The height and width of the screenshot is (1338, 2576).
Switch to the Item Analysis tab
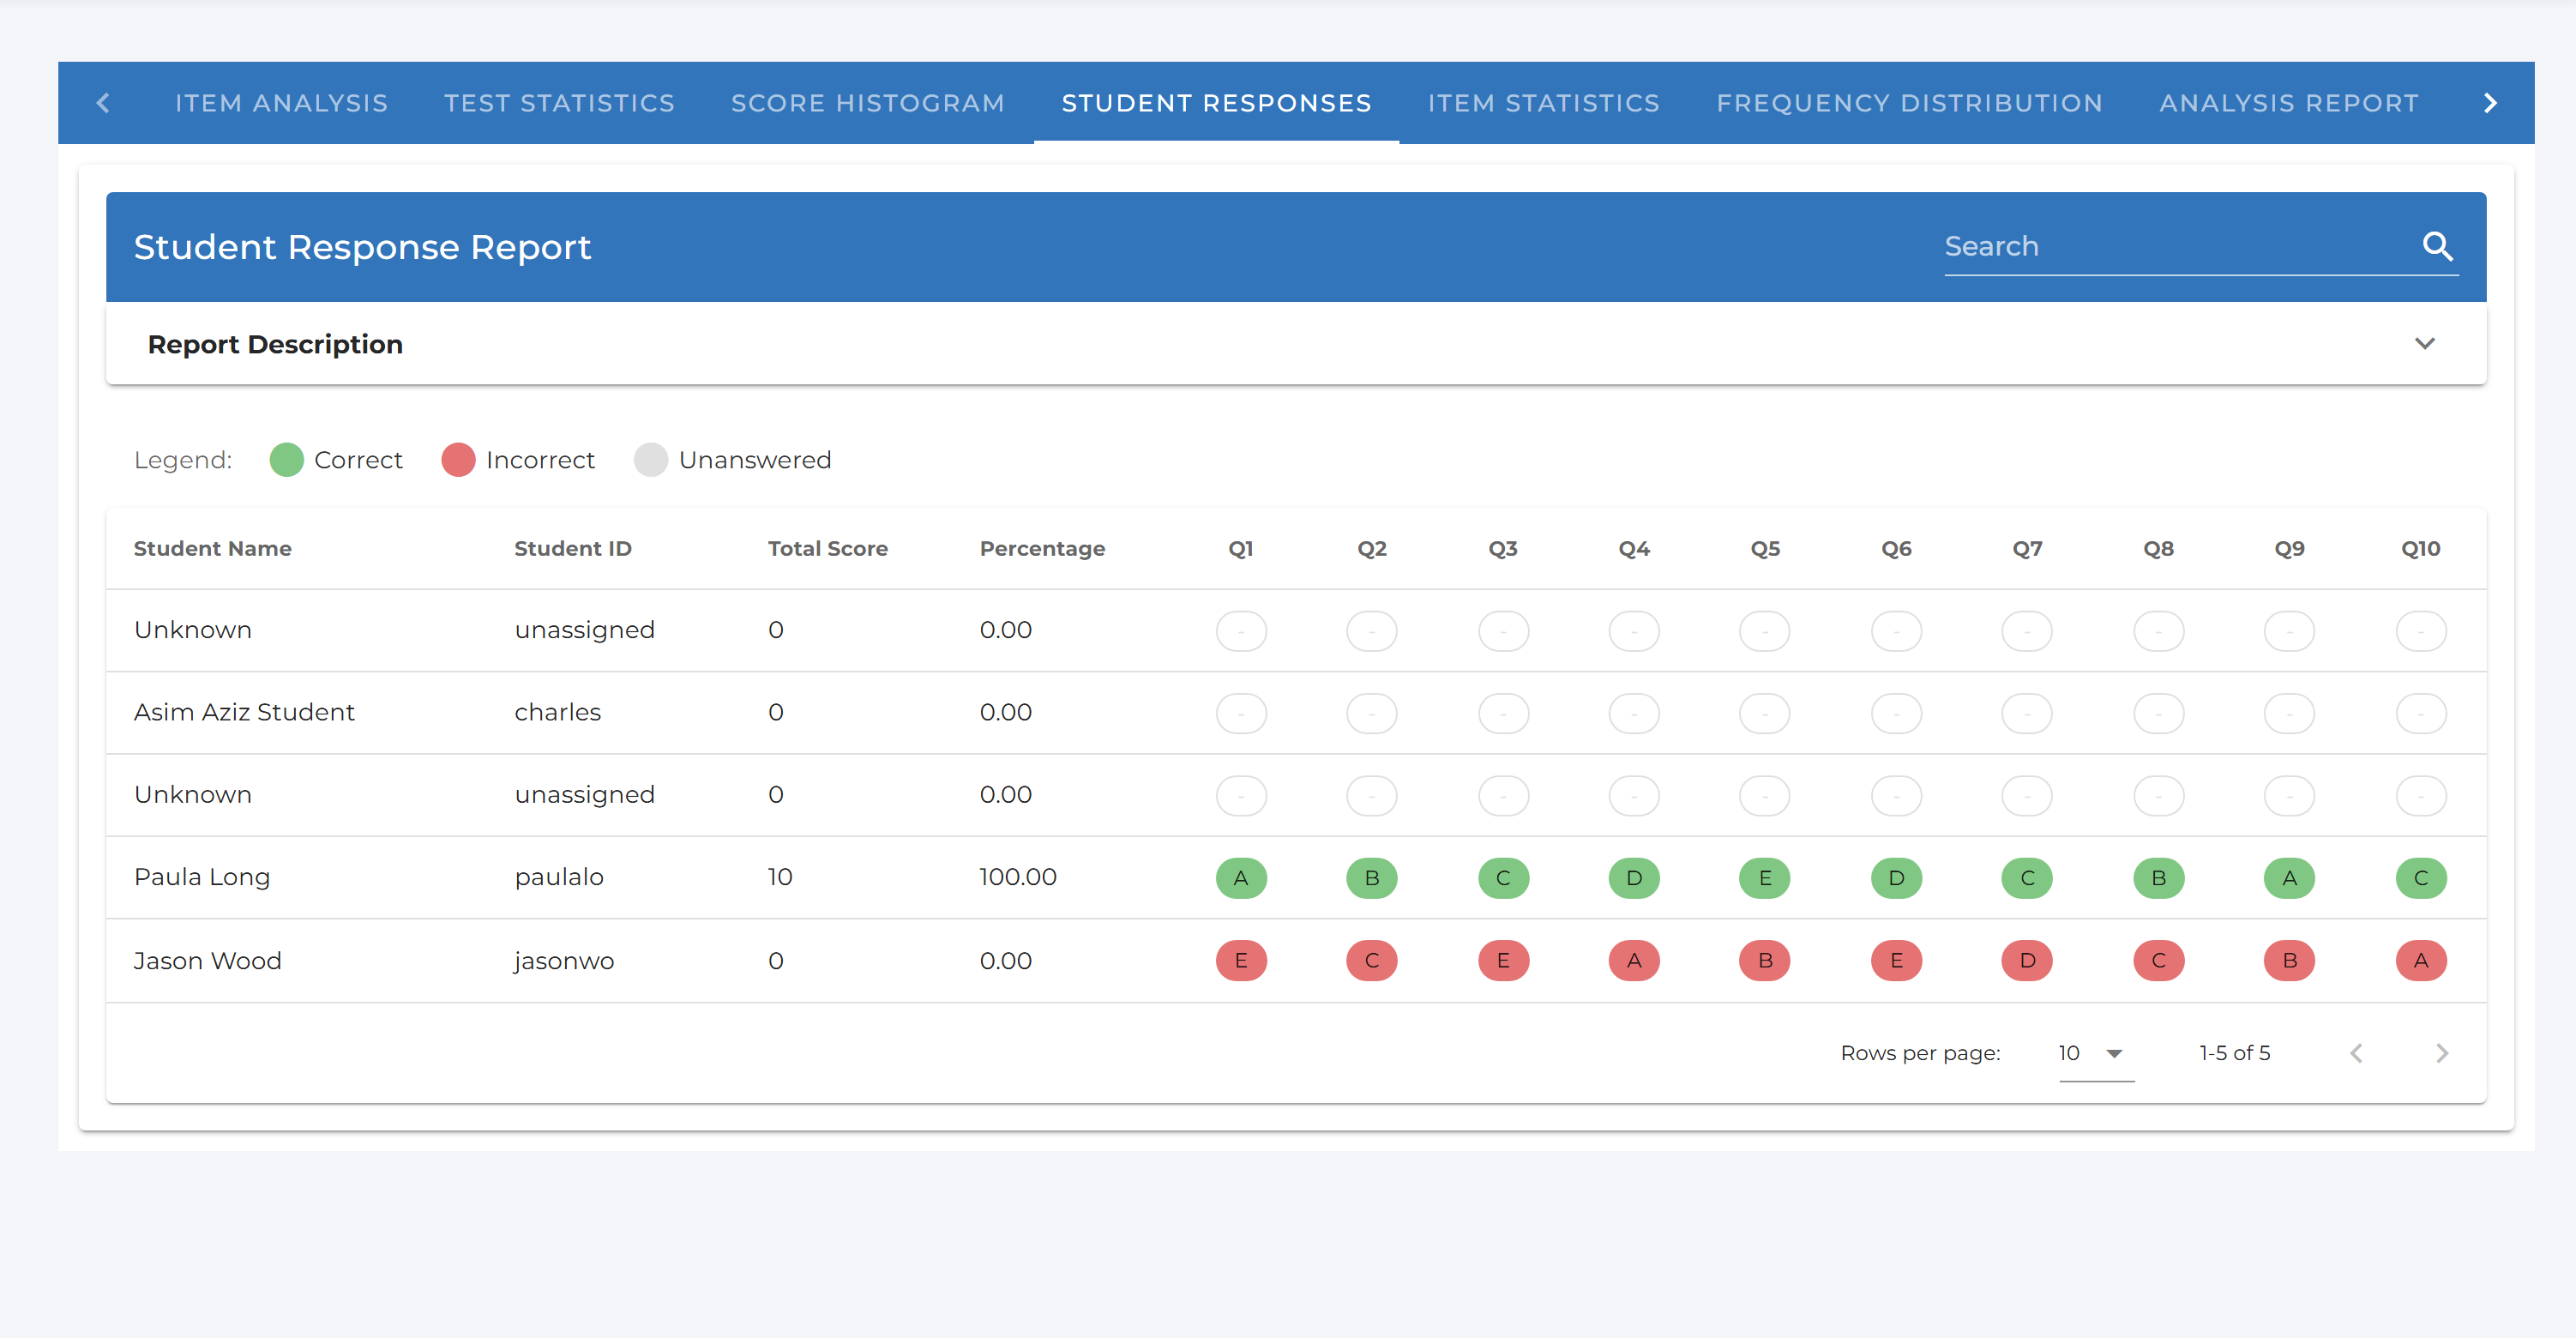point(281,103)
